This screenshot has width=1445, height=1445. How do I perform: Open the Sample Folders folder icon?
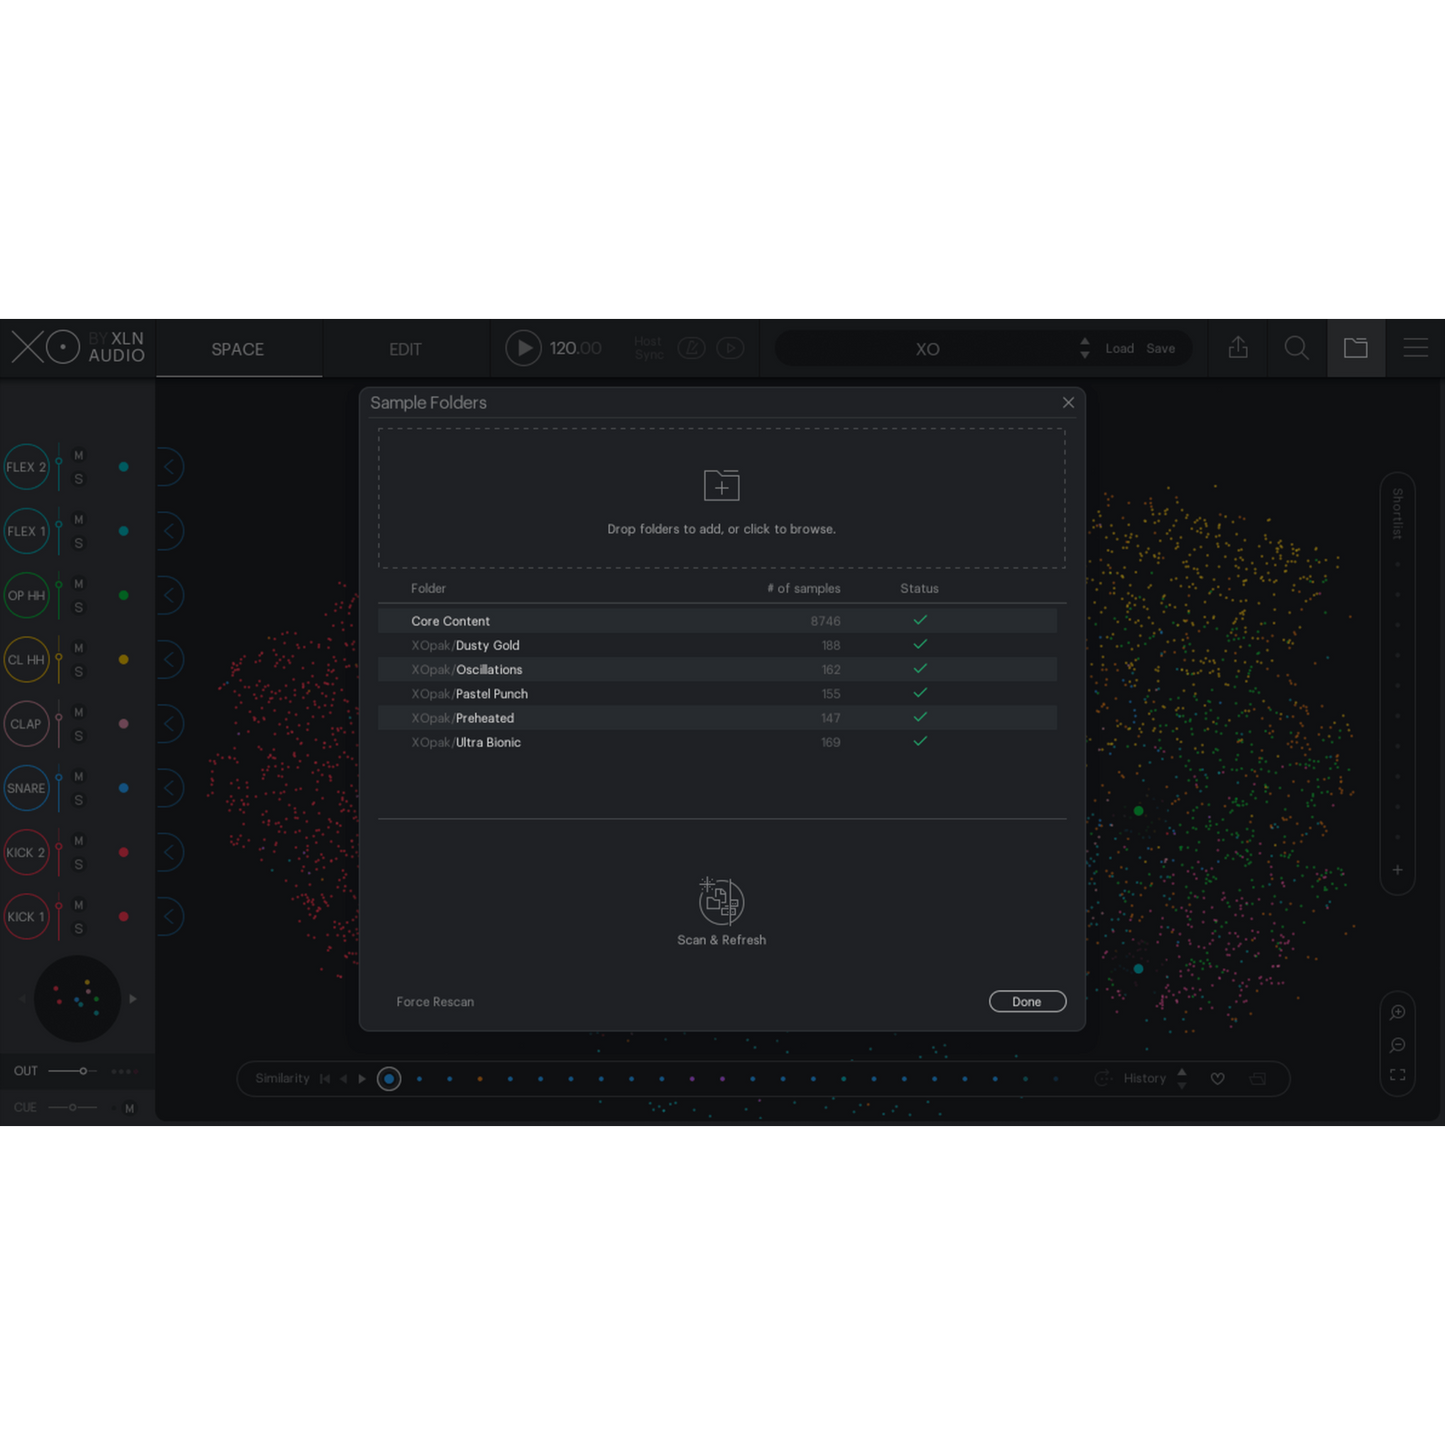coord(1355,348)
